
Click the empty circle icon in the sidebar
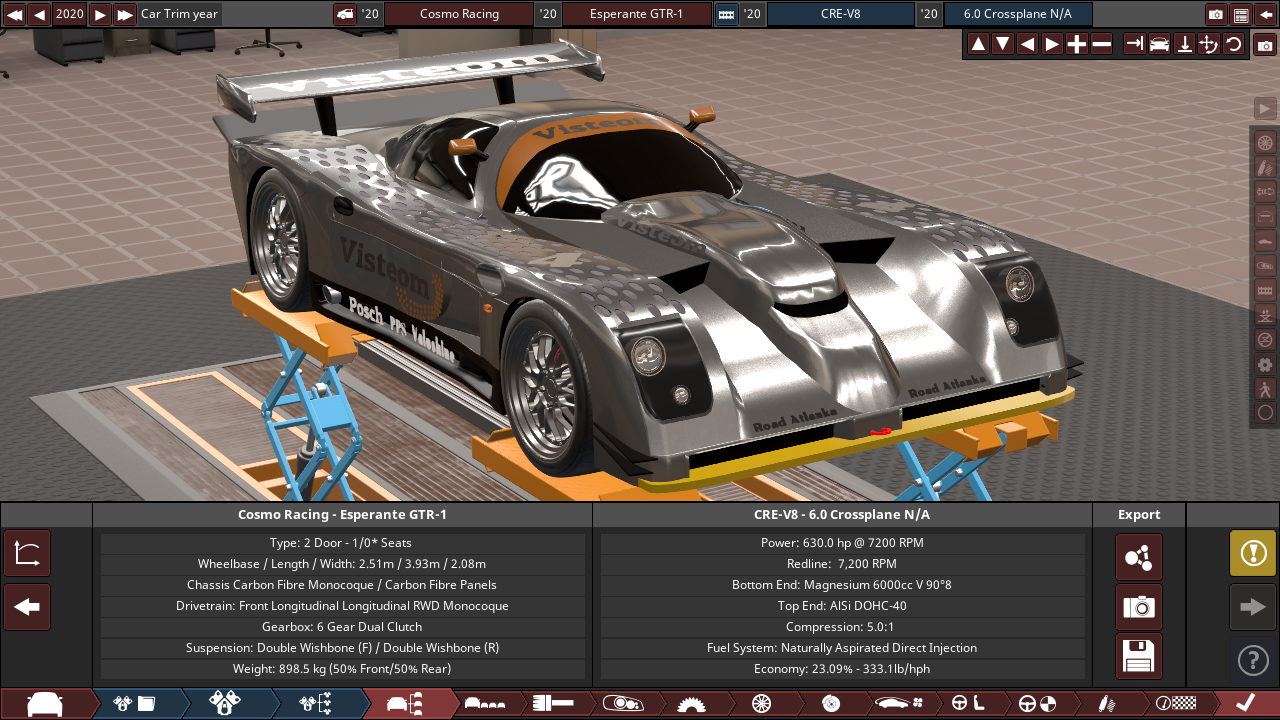click(1265, 412)
